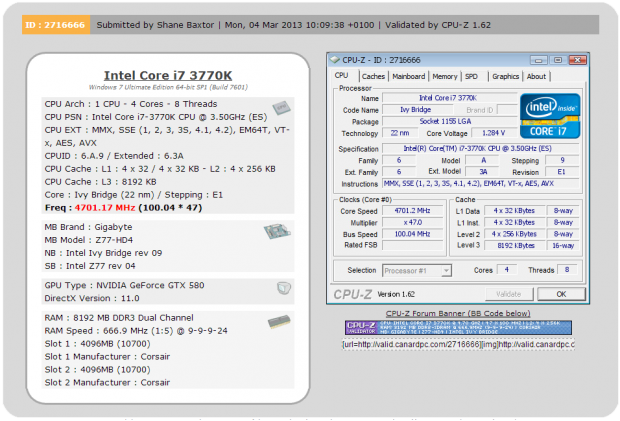Viewport: 620px width, 421px height.
Task: Click the red Freq 4701.17 MHz text
Action: 105,208
